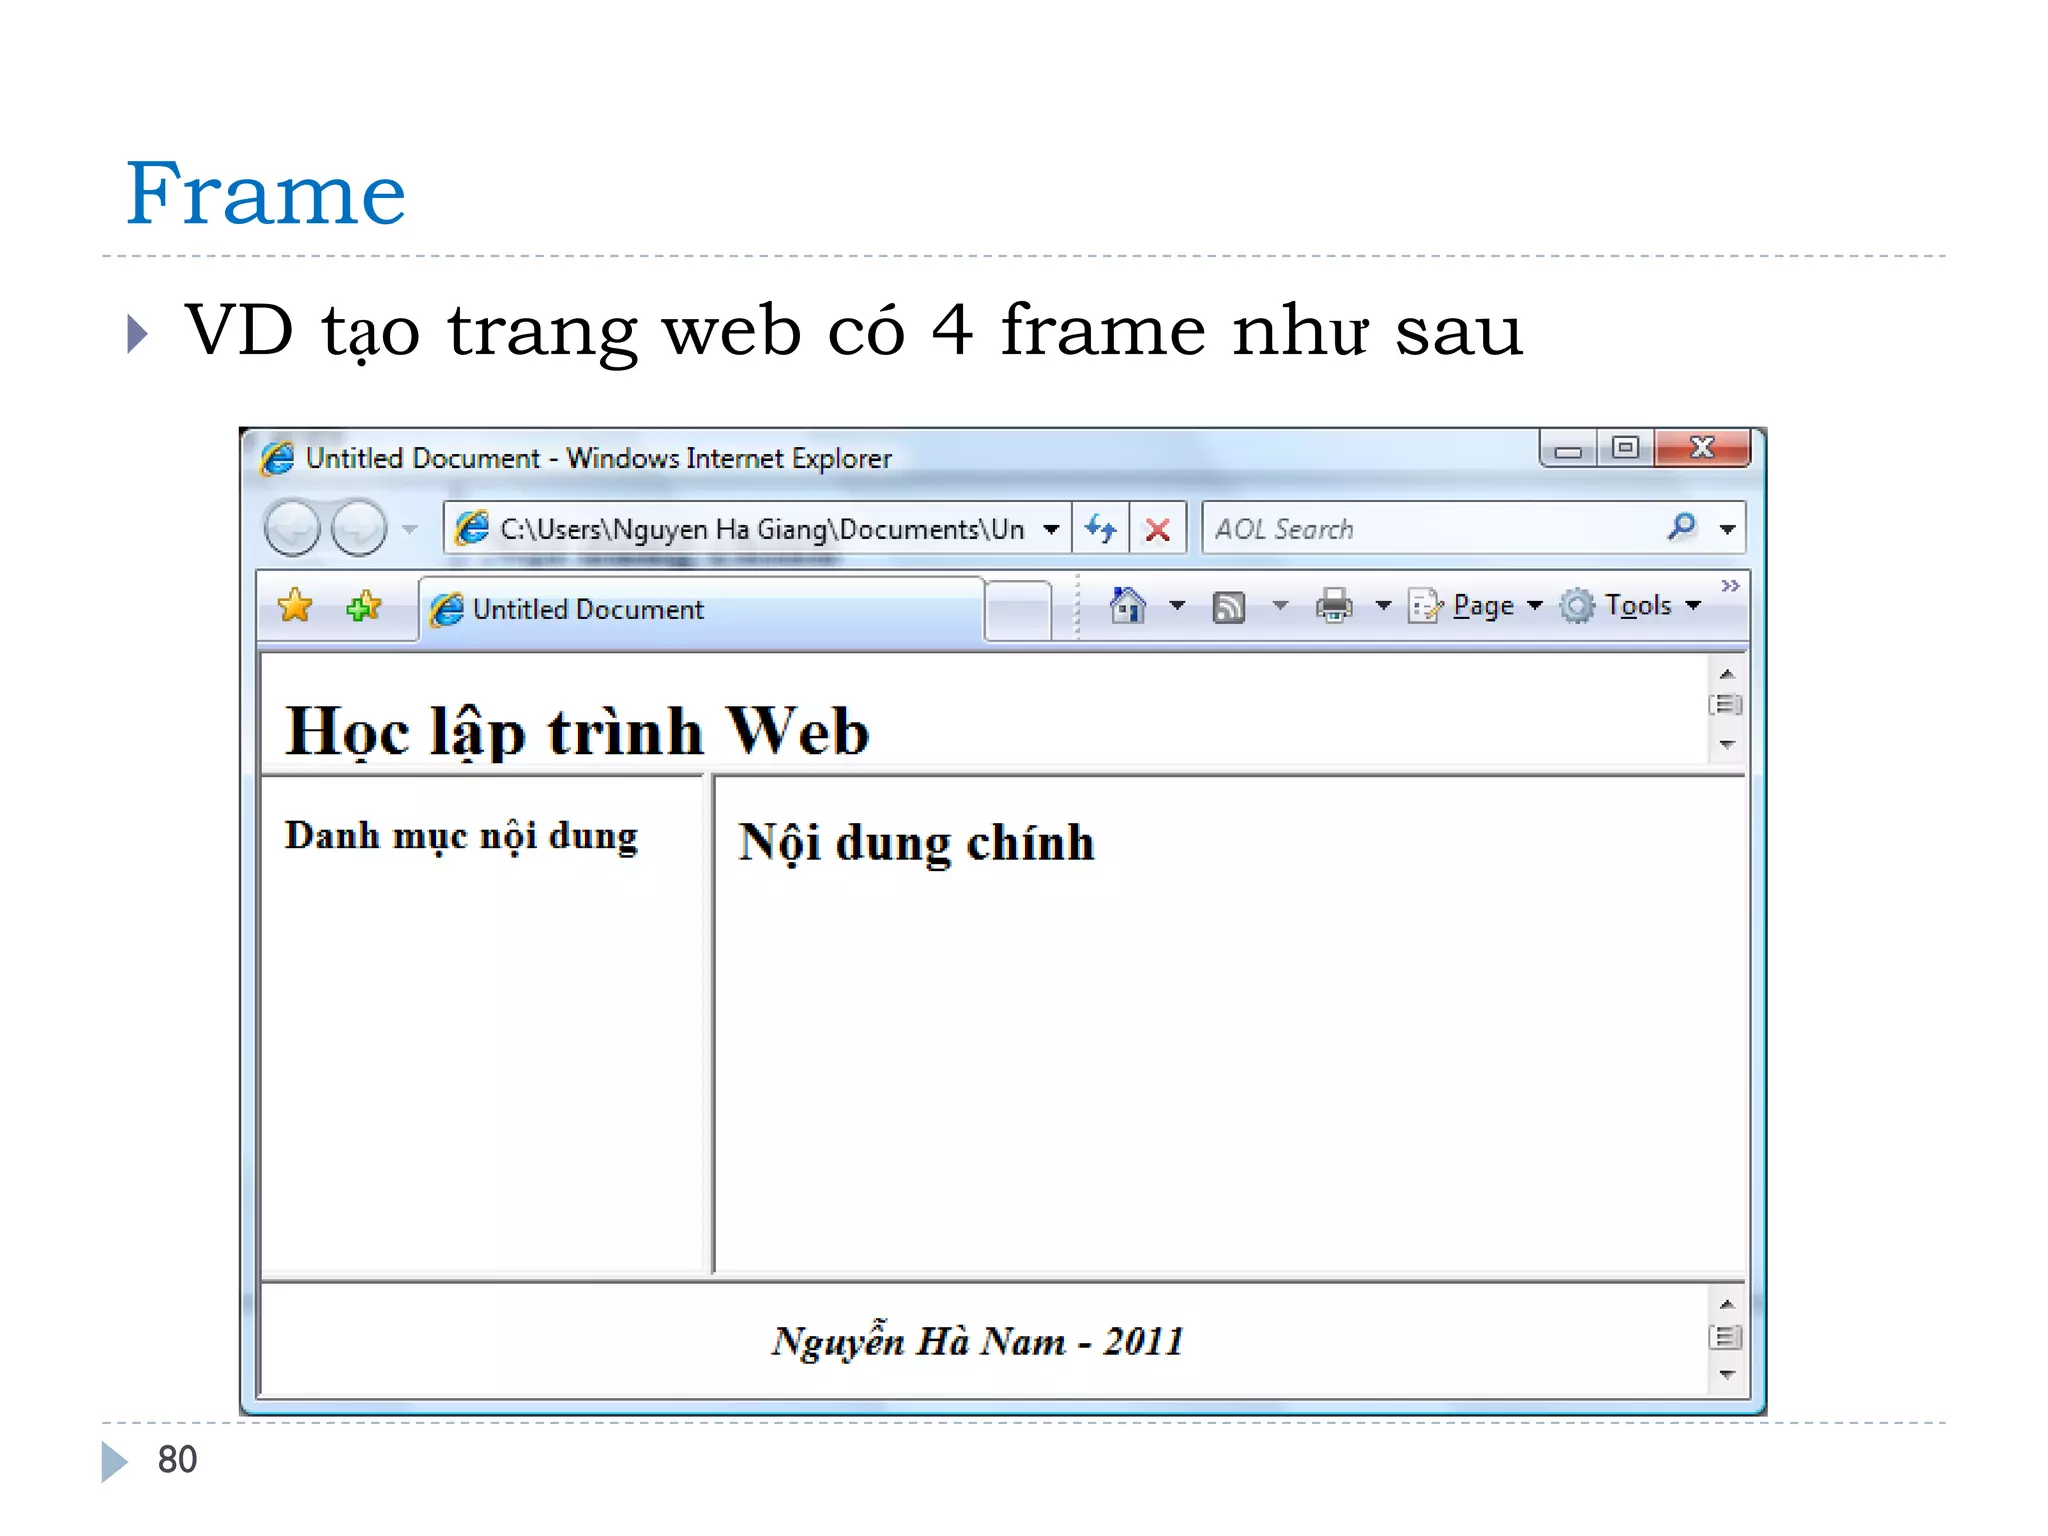Click the Refresh page icon

1101,528
